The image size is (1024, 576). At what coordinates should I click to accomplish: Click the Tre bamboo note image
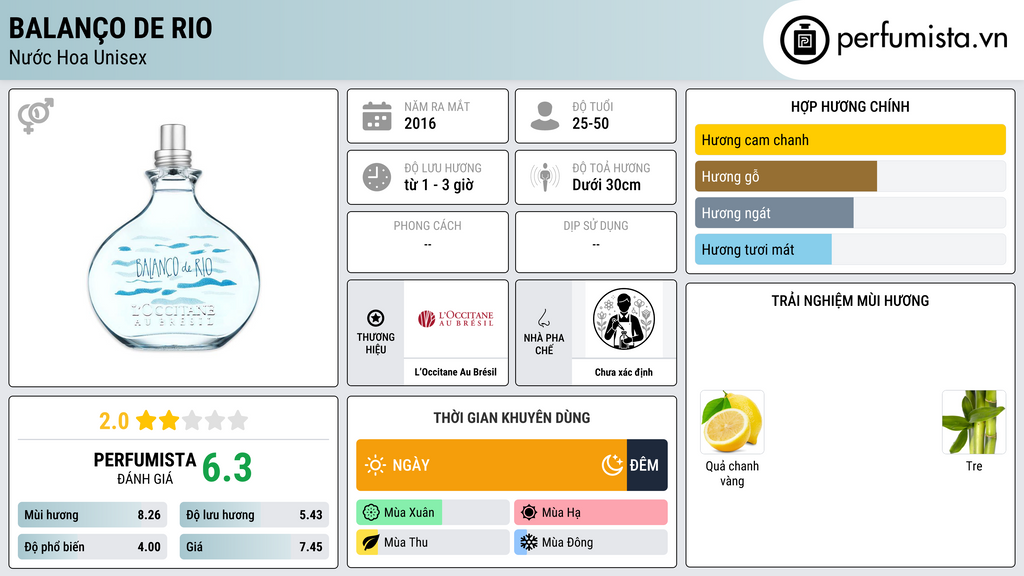[974, 423]
